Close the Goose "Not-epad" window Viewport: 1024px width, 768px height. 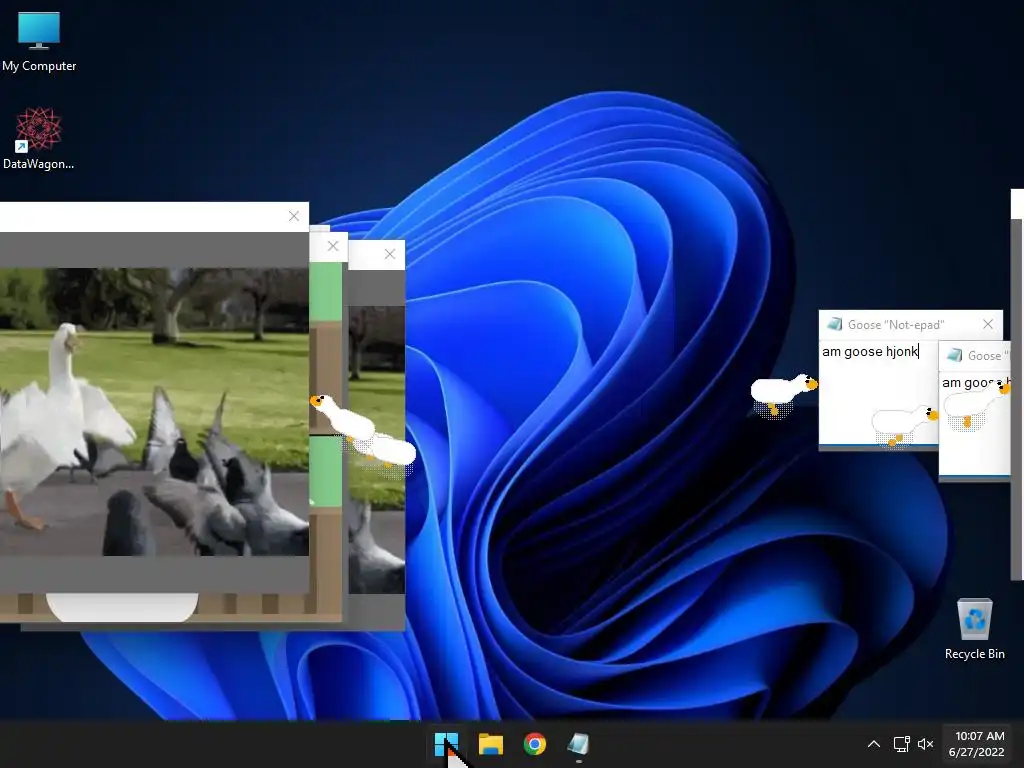(x=988, y=324)
